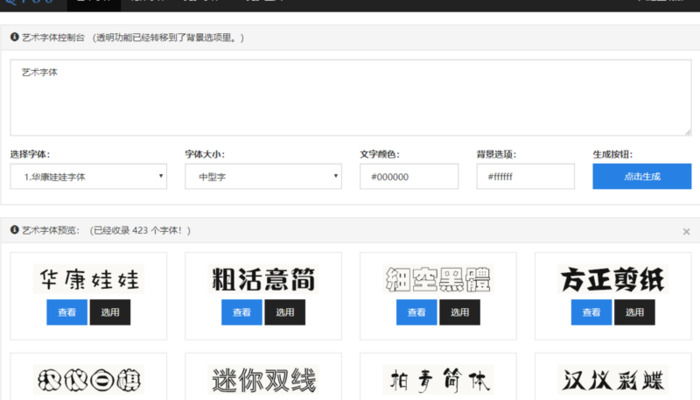Click 选用 under the 方正剪纸 font
700x400 pixels.
click(635, 312)
